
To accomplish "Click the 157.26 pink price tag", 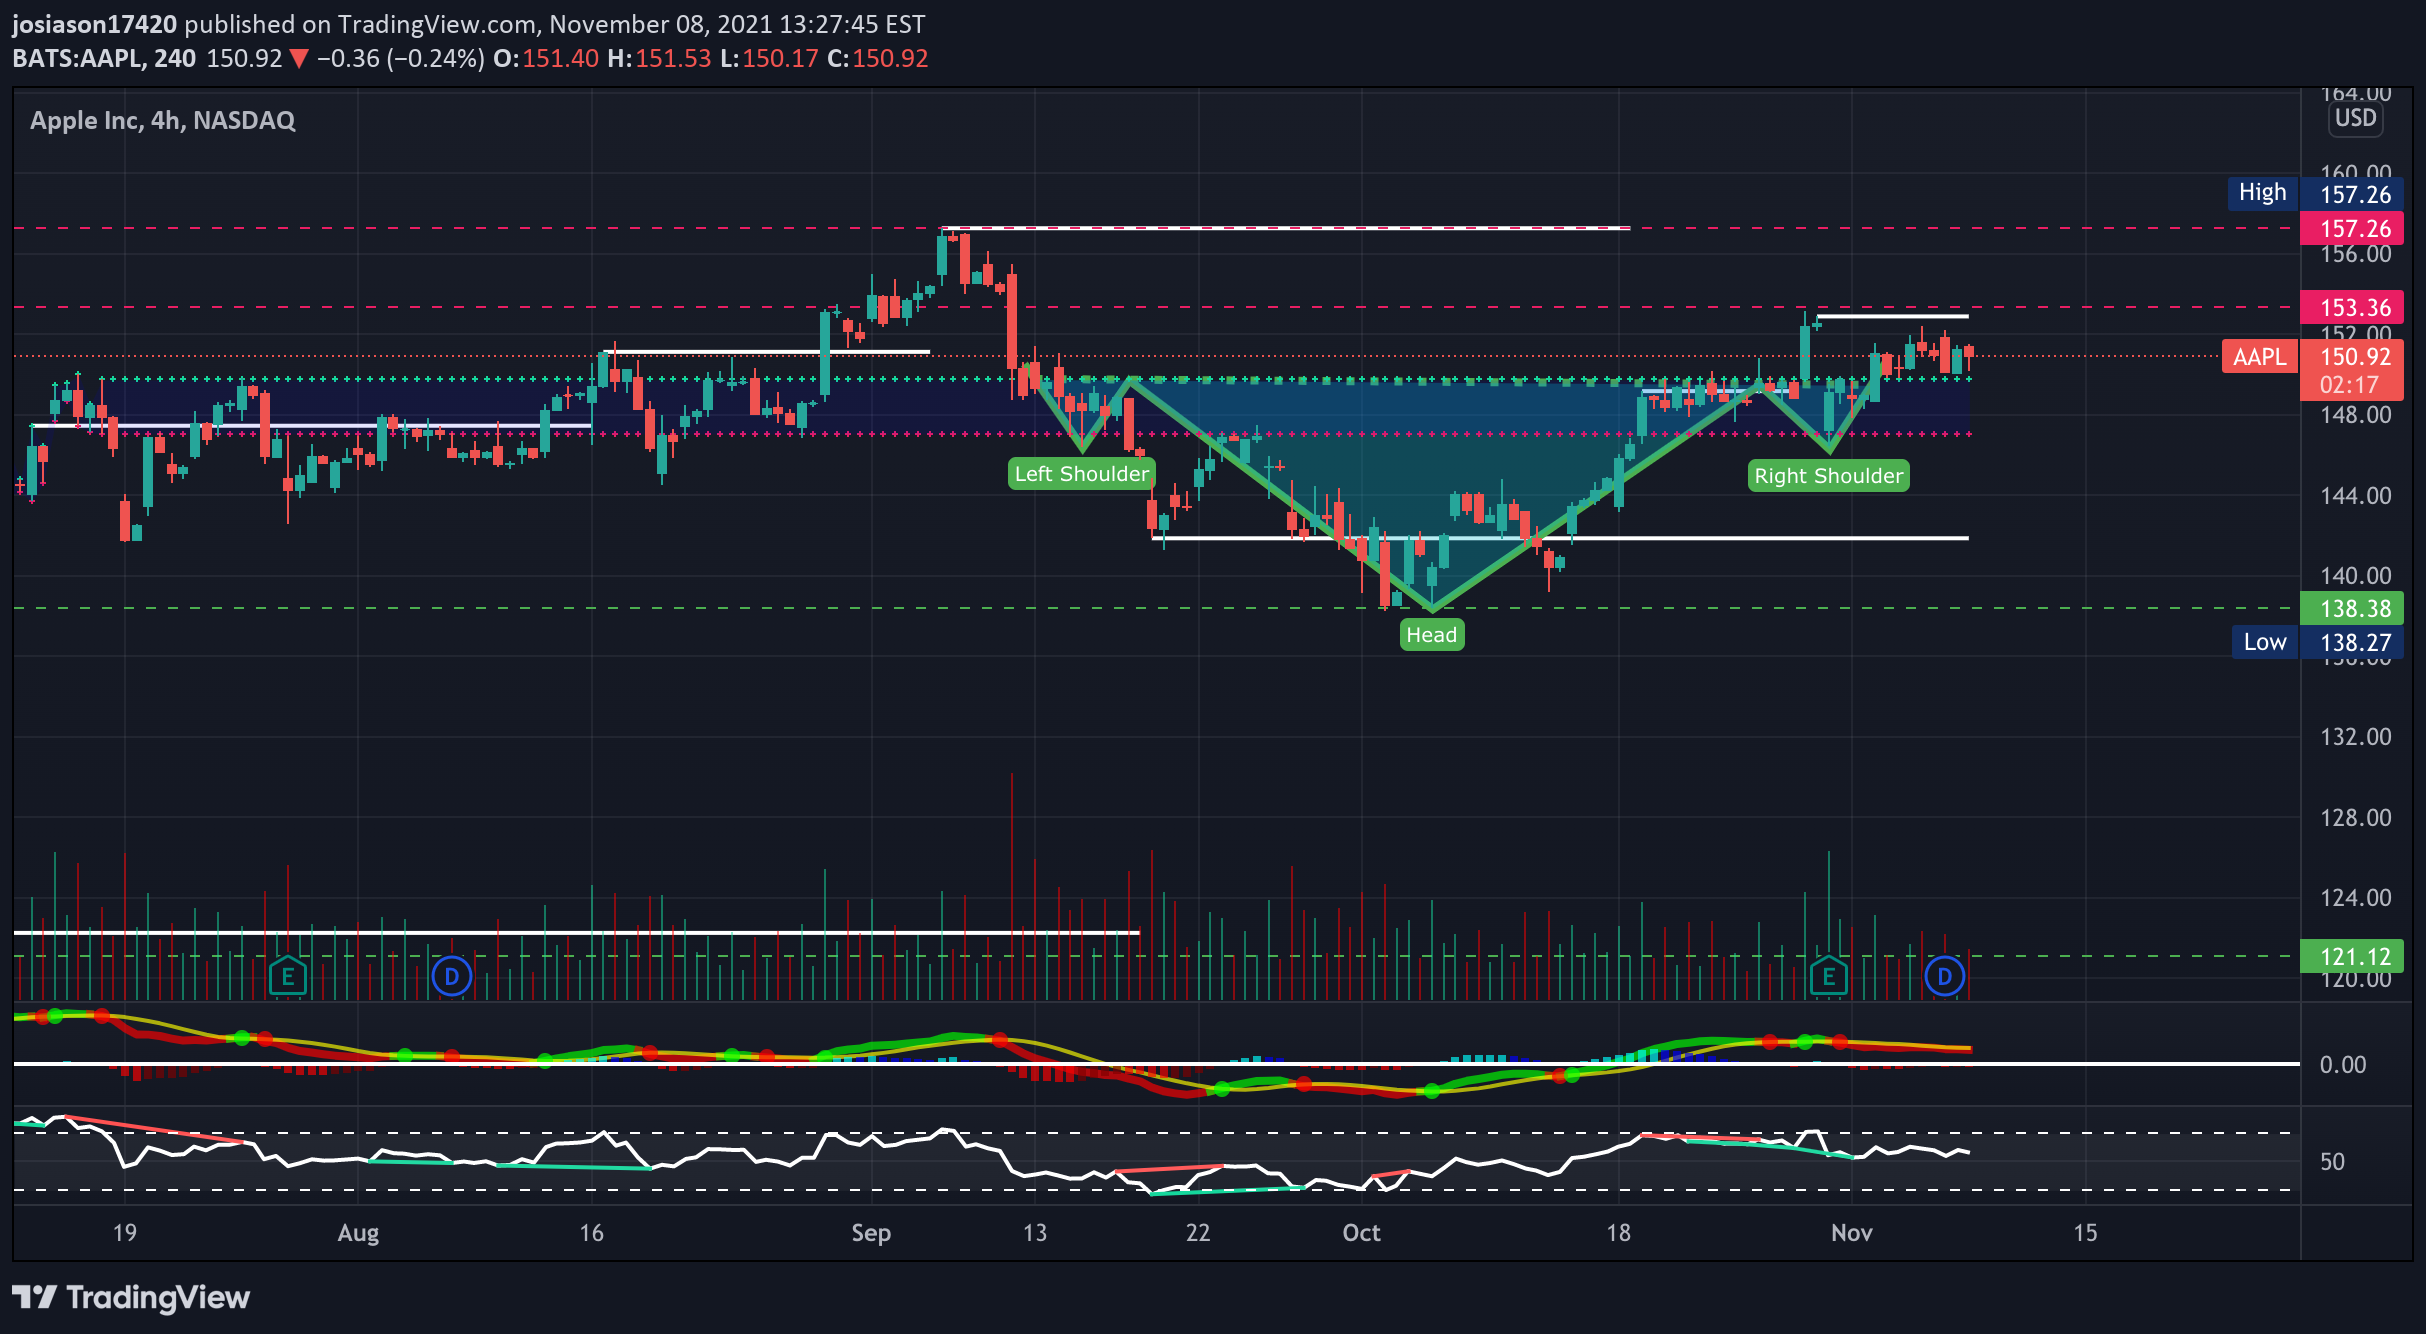I will tap(2351, 229).
